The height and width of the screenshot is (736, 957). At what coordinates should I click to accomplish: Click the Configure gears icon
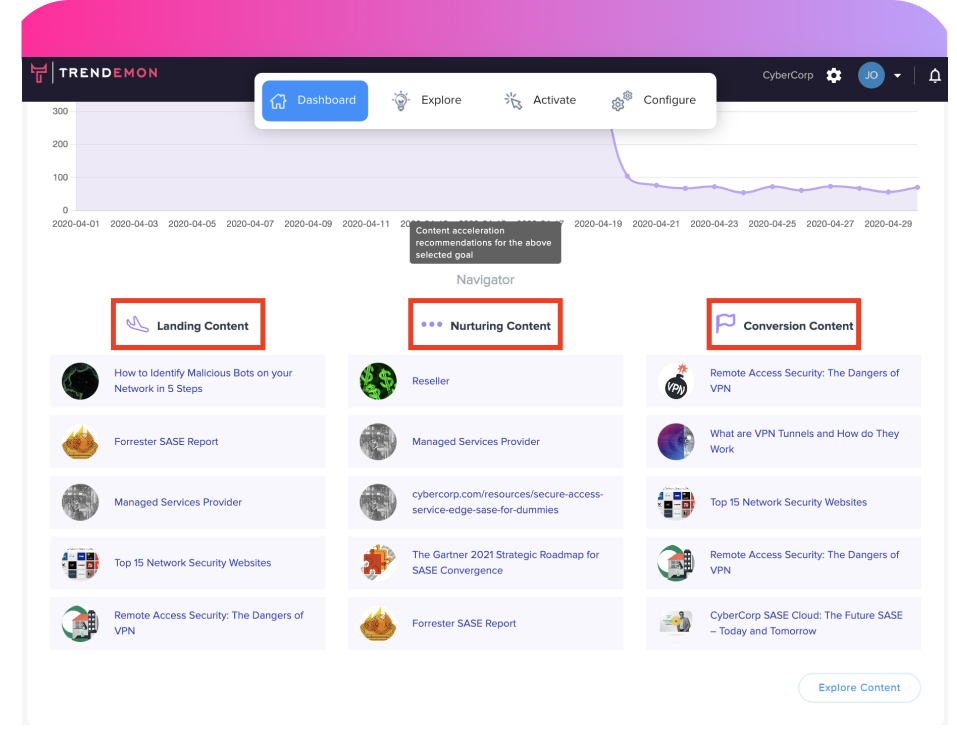point(621,101)
